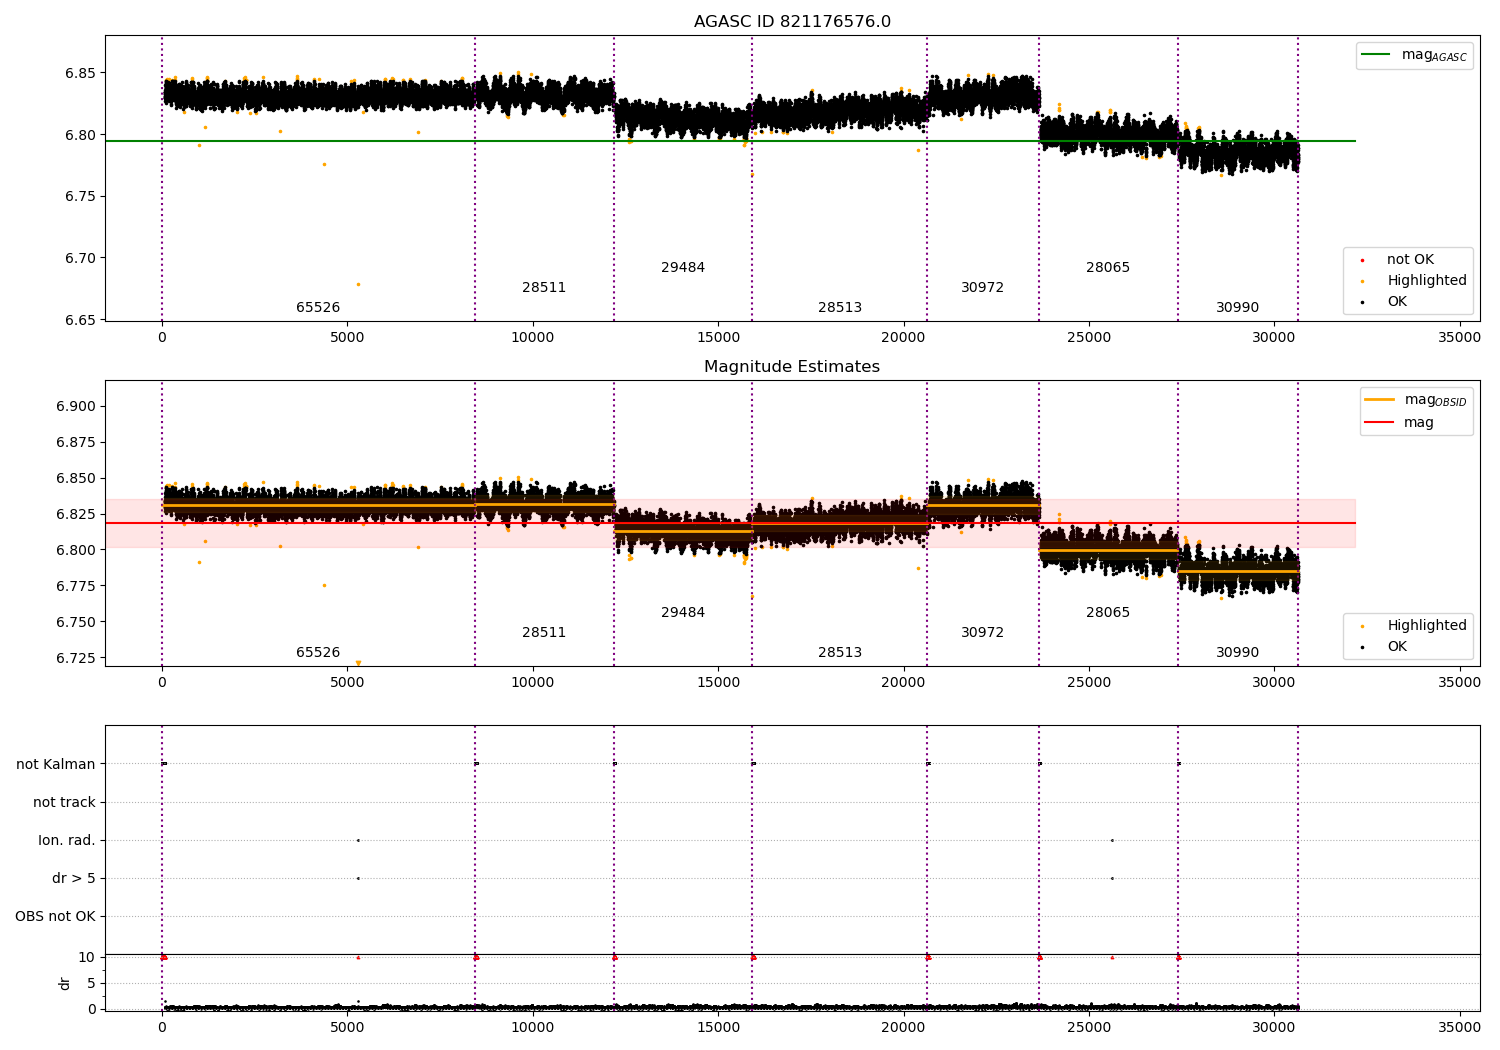The width and height of the screenshot is (1500, 1050).
Task: Click obsid label 28065 in Magnitude Estimates plot
Action: tap(1108, 613)
